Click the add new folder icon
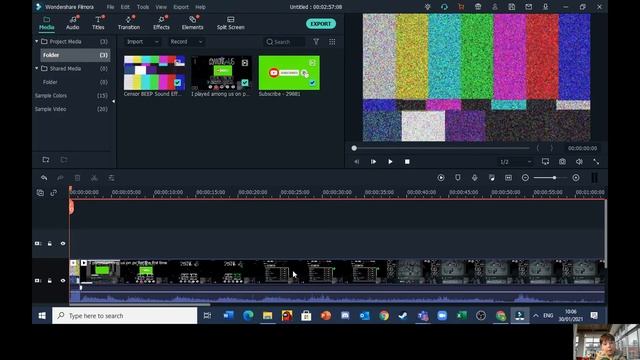The height and width of the screenshot is (360, 640). (46, 160)
